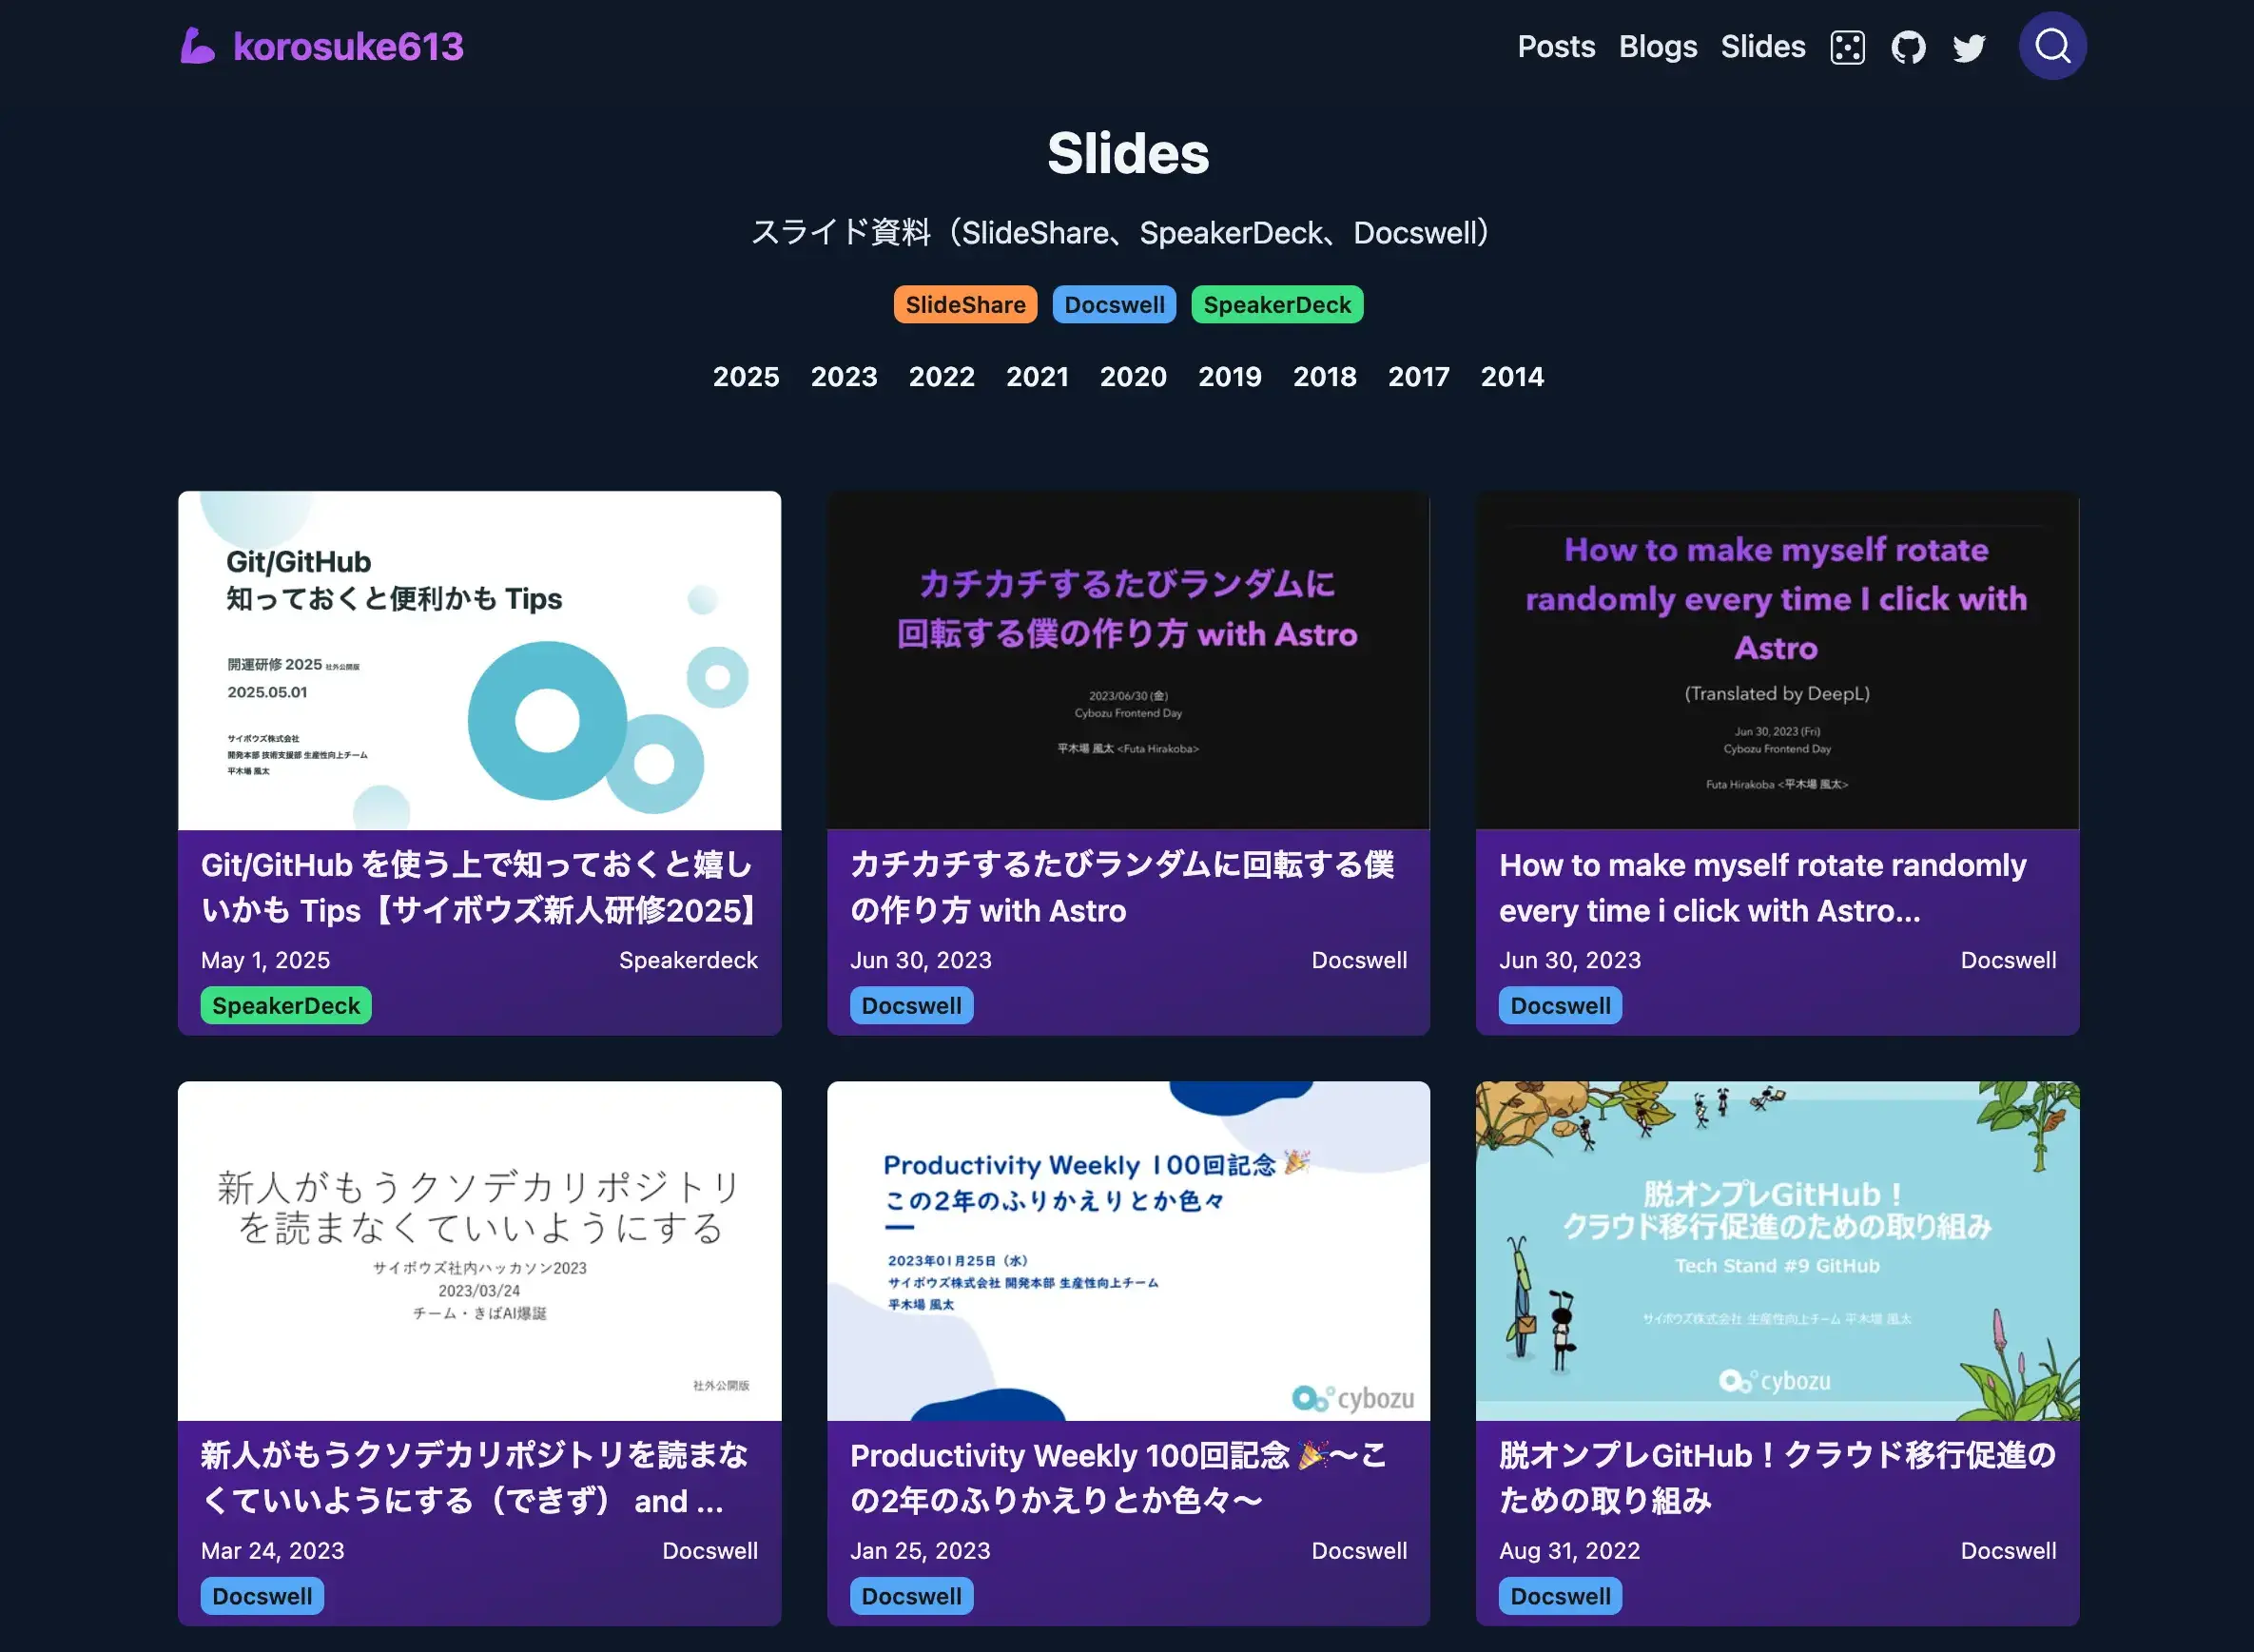This screenshot has width=2254, height=1652.
Task: Click the korosuke613 flexed arm logo icon
Action: tap(198, 46)
